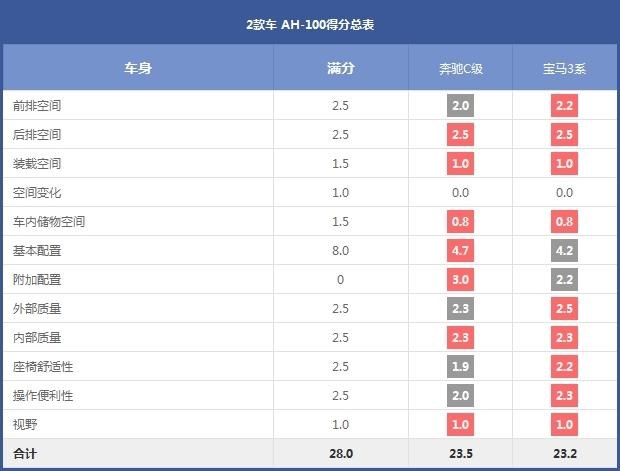
Task: Click the 满分 column header
Action: 340,68
